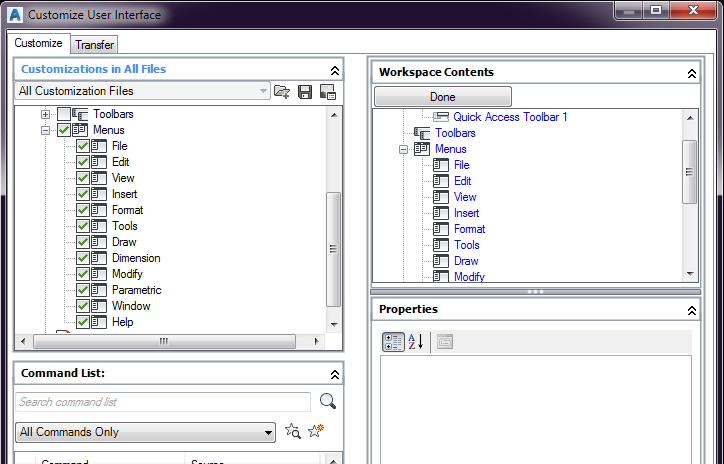Screen dimensions: 724x464
Task: Collapse Menus node in Workspace Contents
Action: (404, 149)
